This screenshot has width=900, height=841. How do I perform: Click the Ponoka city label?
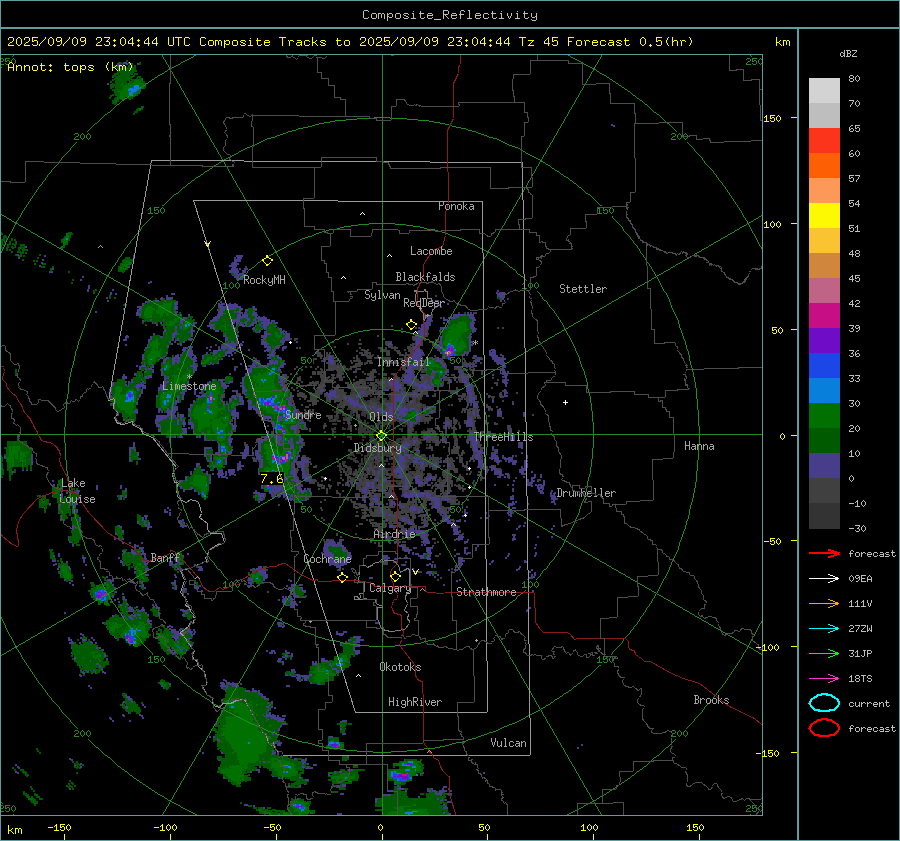pos(456,206)
